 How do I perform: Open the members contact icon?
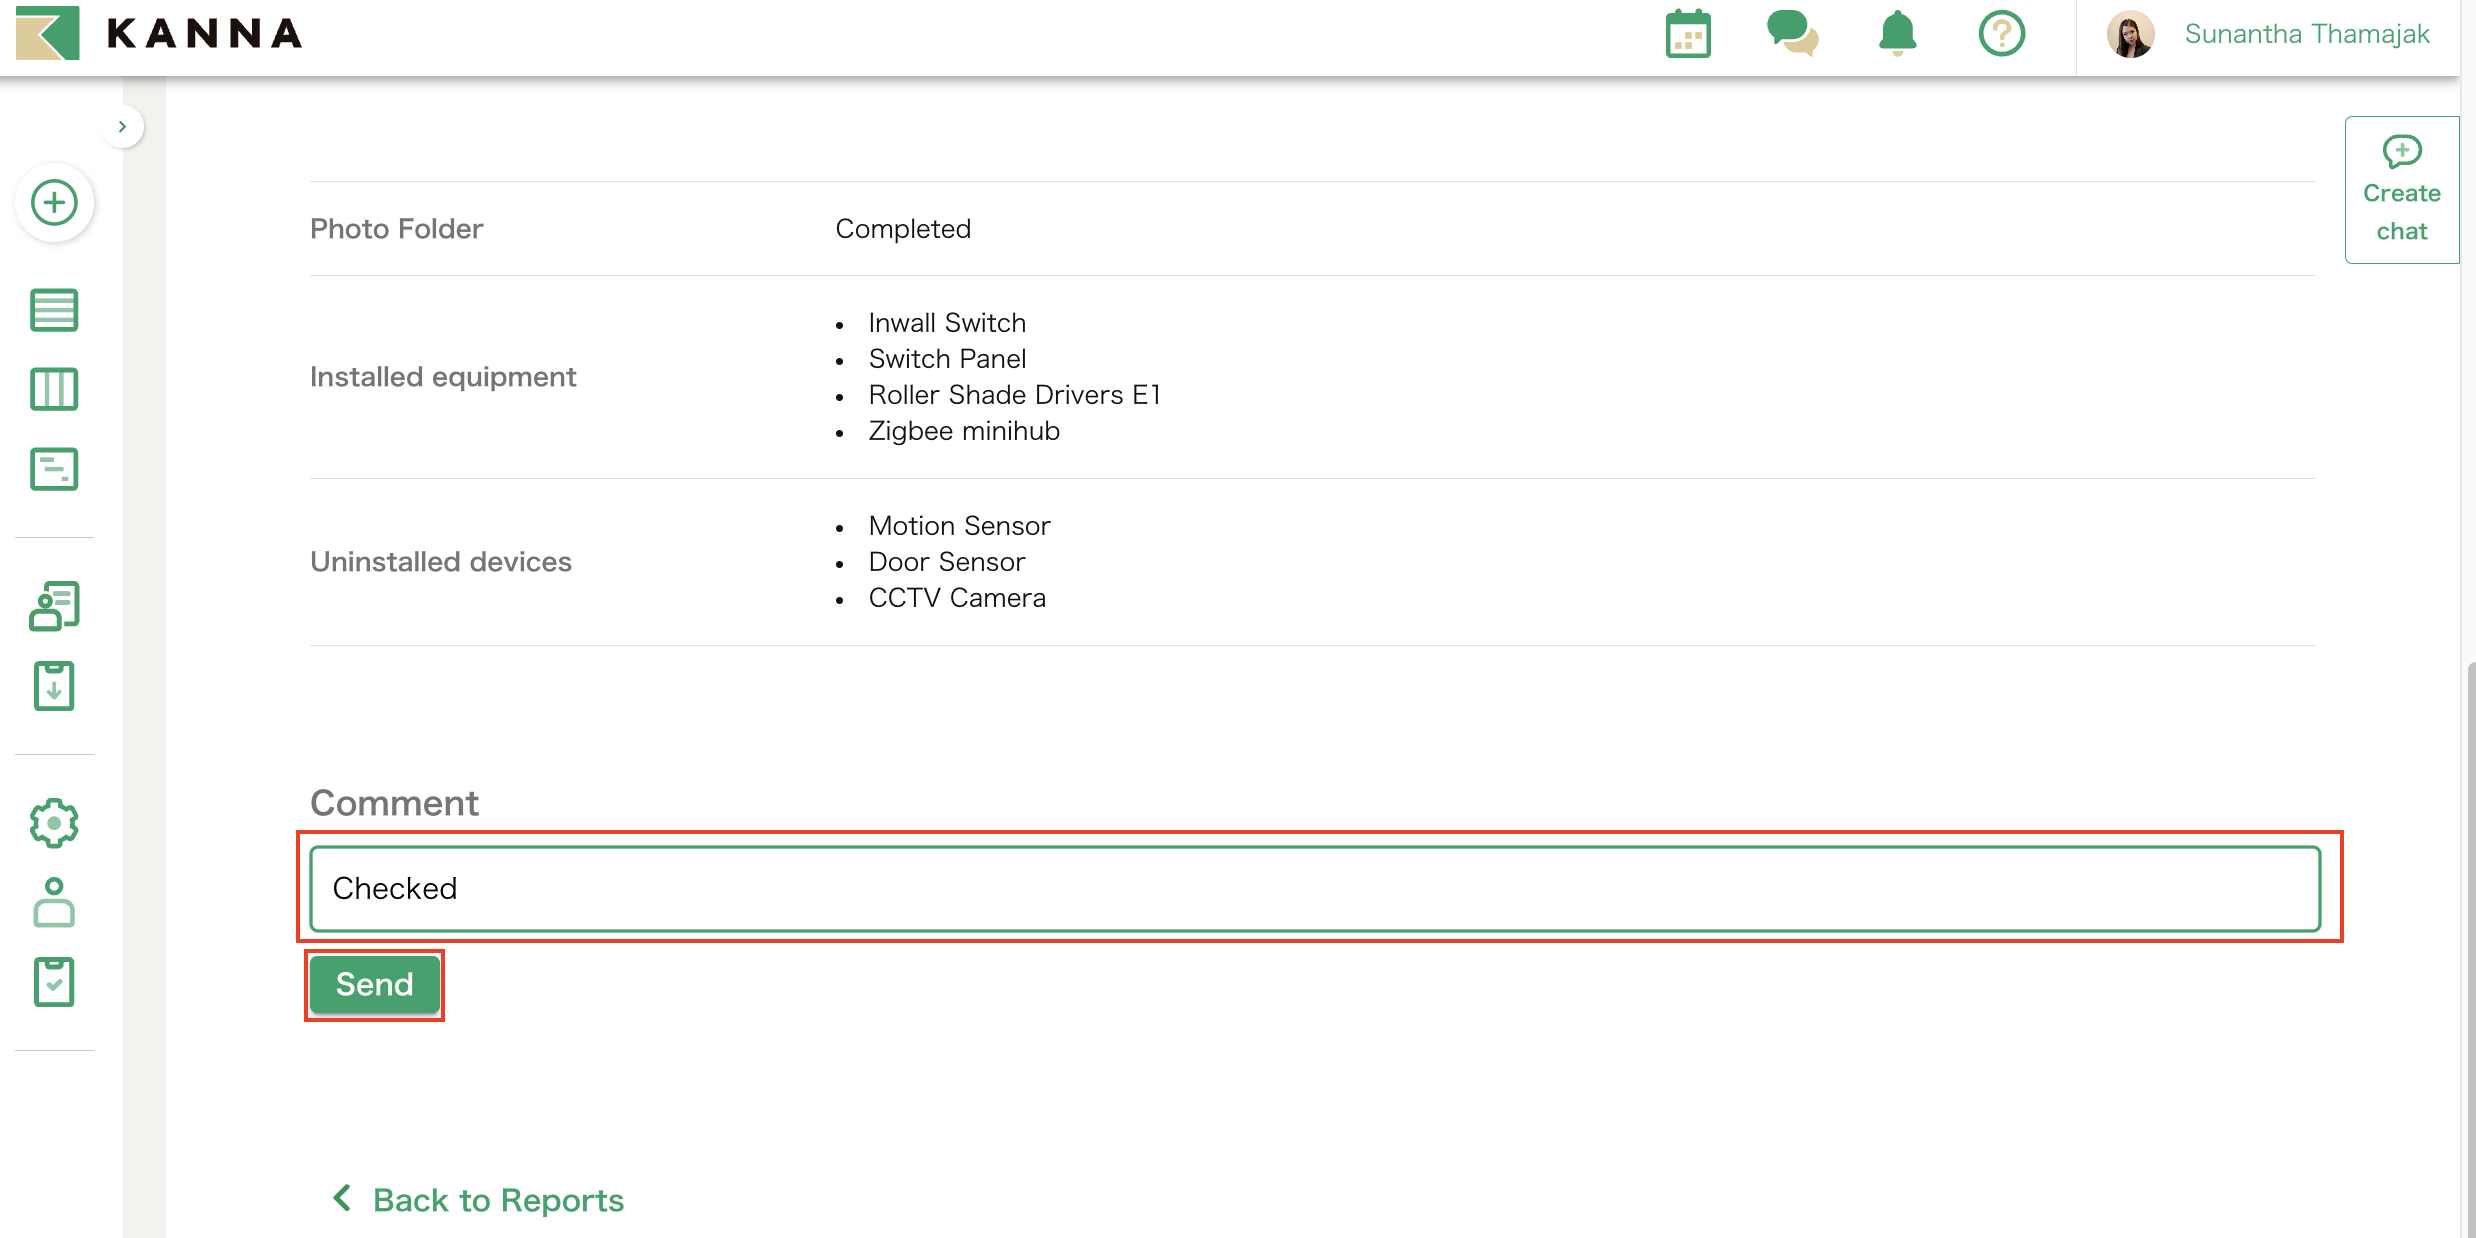point(54,605)
